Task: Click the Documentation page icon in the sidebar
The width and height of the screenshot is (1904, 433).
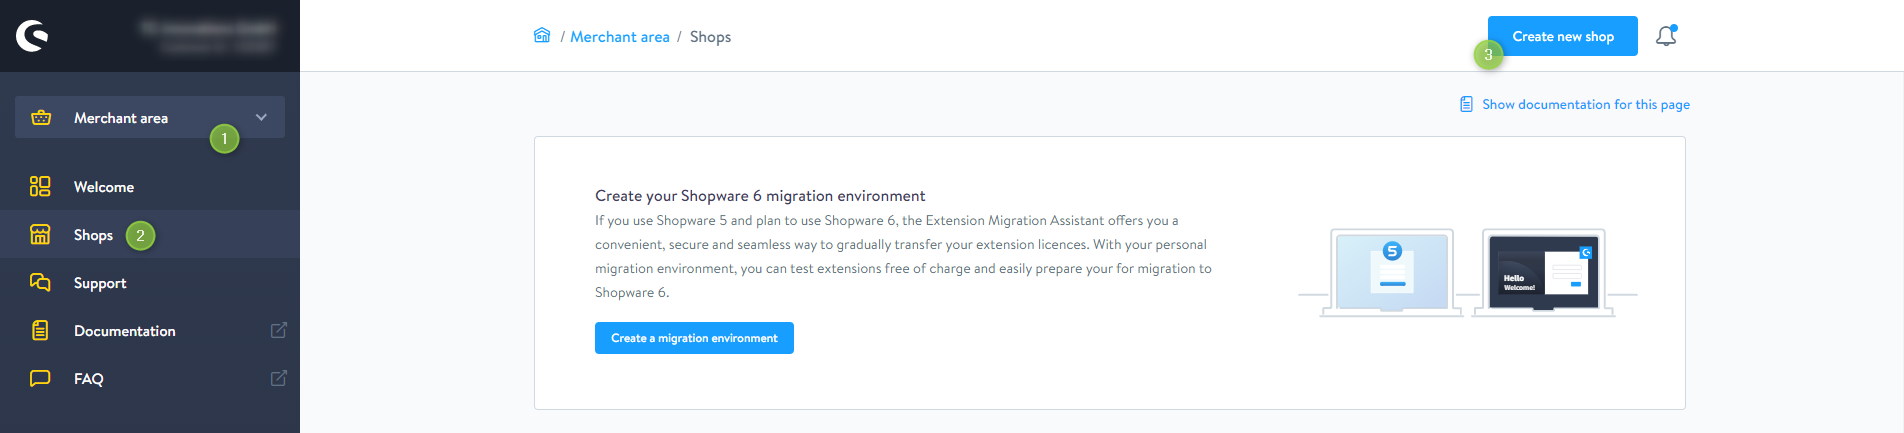Action: [40, 330]
